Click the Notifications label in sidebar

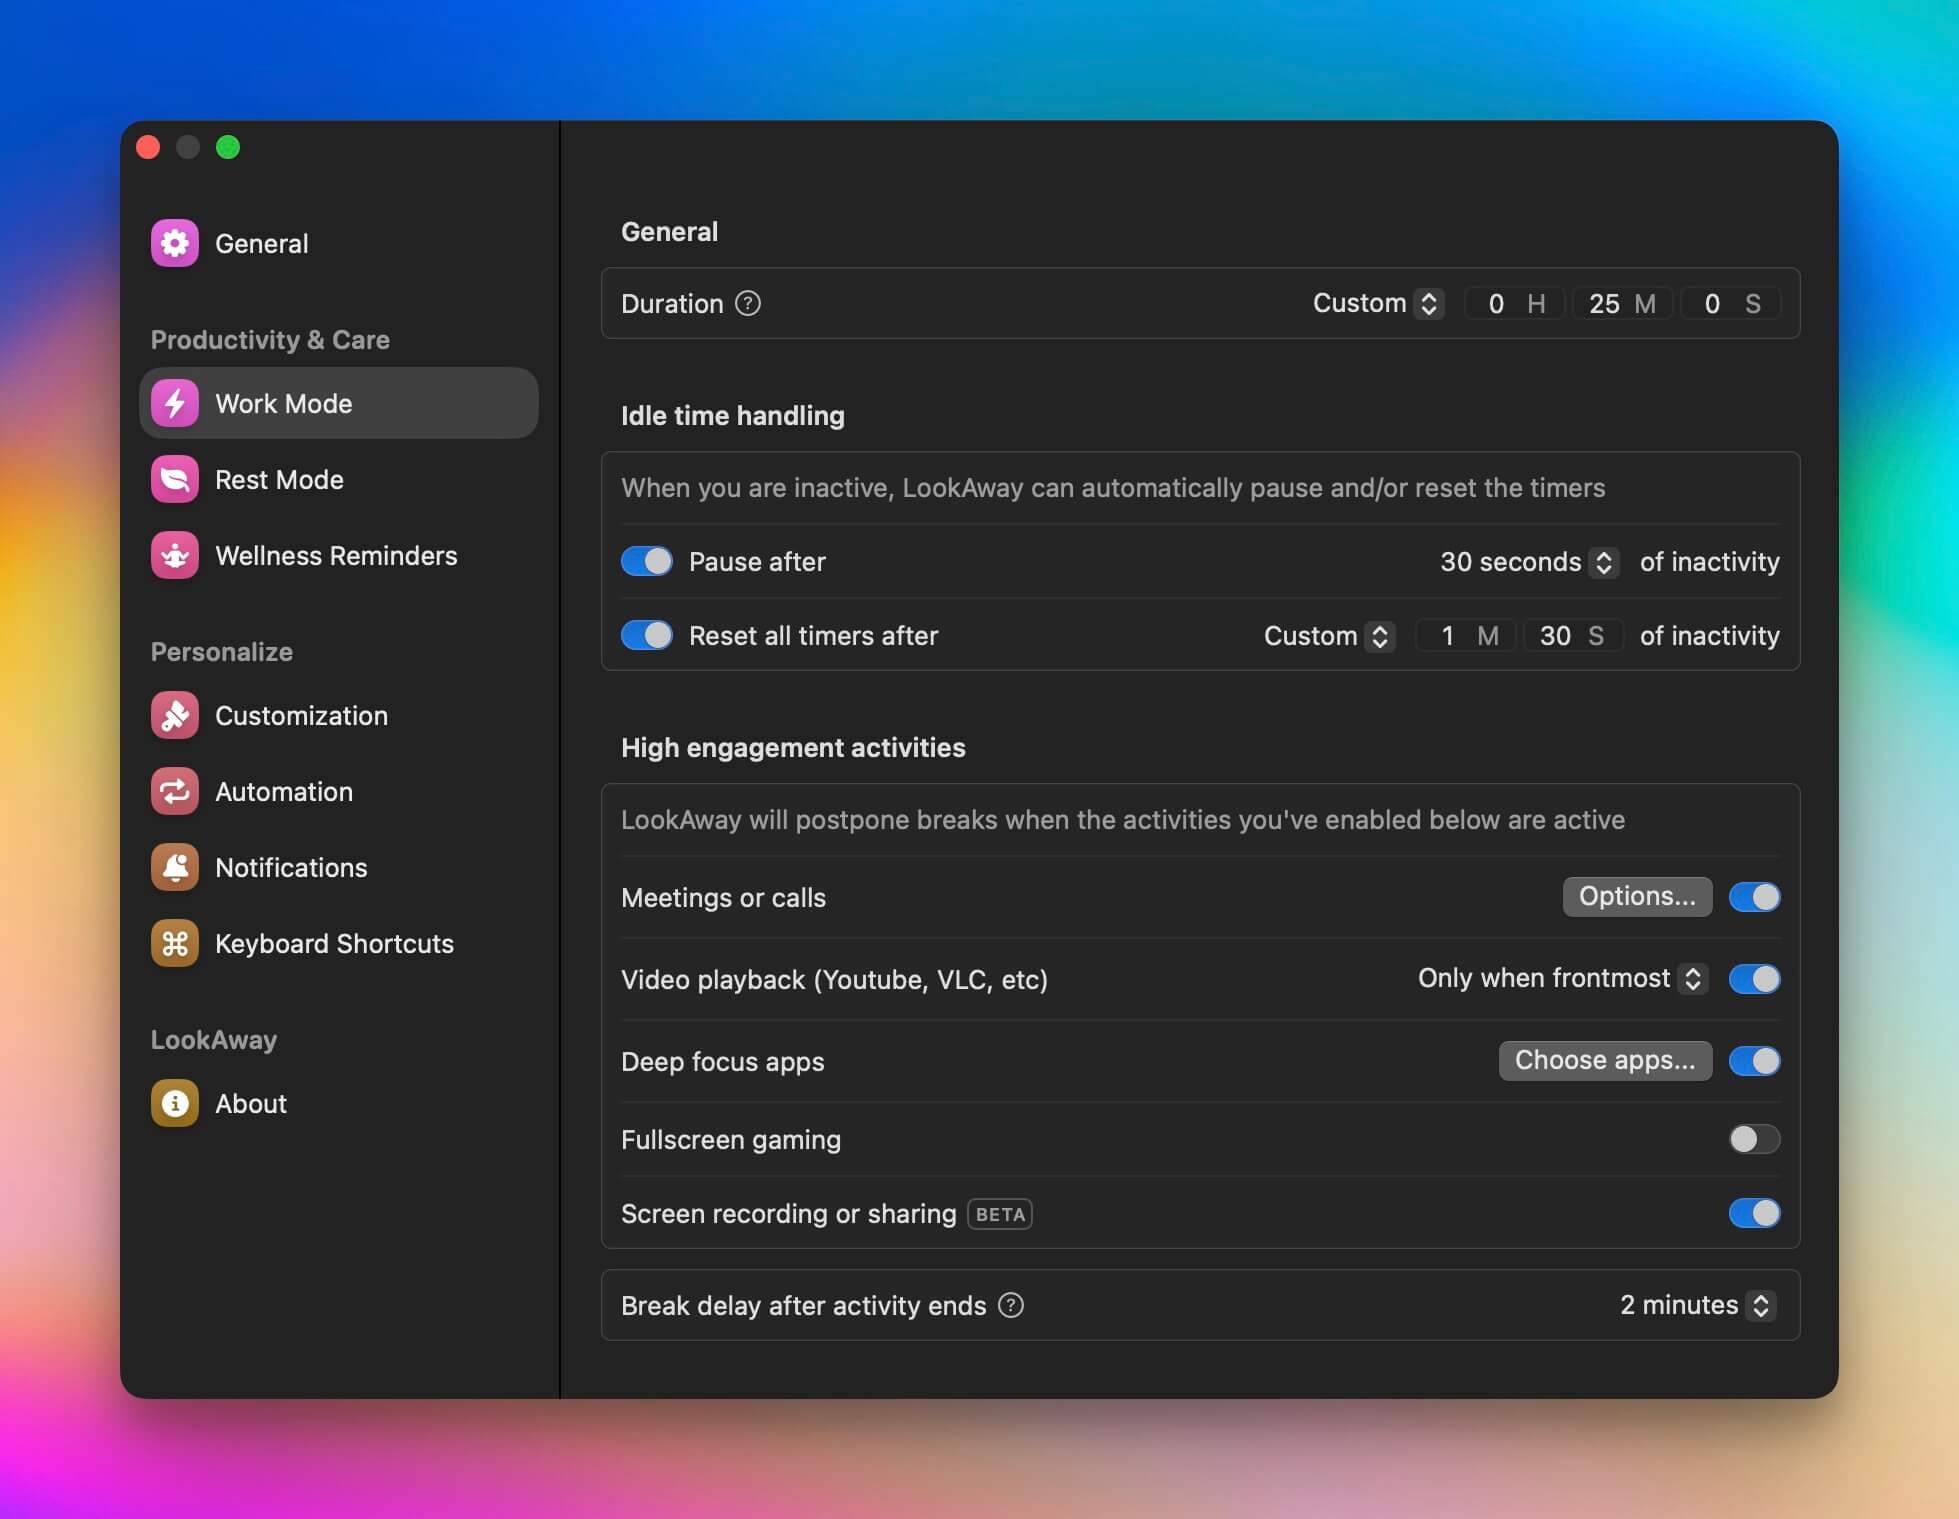(x=291, y=867)
